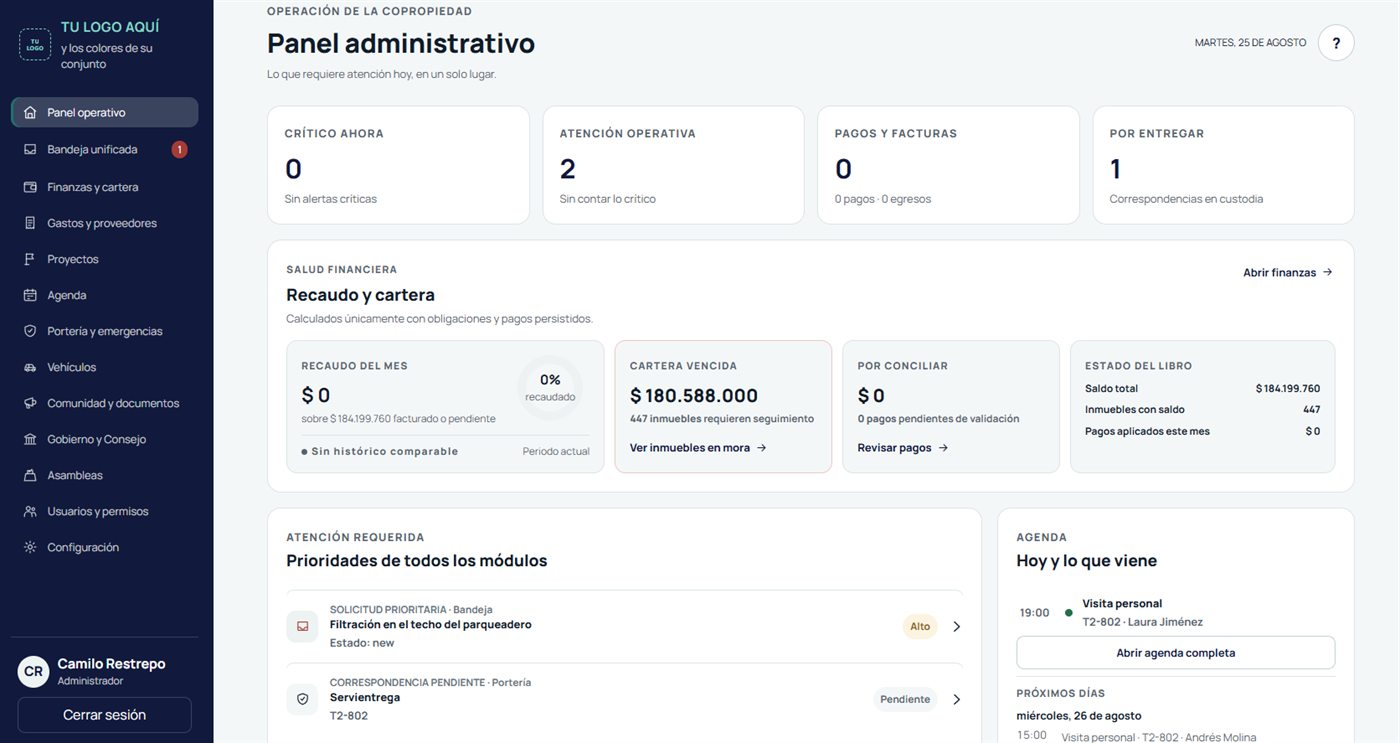The image size is (1400, 743).
Task: Click the Servientrega correspondence title
Action: point(365,697)
